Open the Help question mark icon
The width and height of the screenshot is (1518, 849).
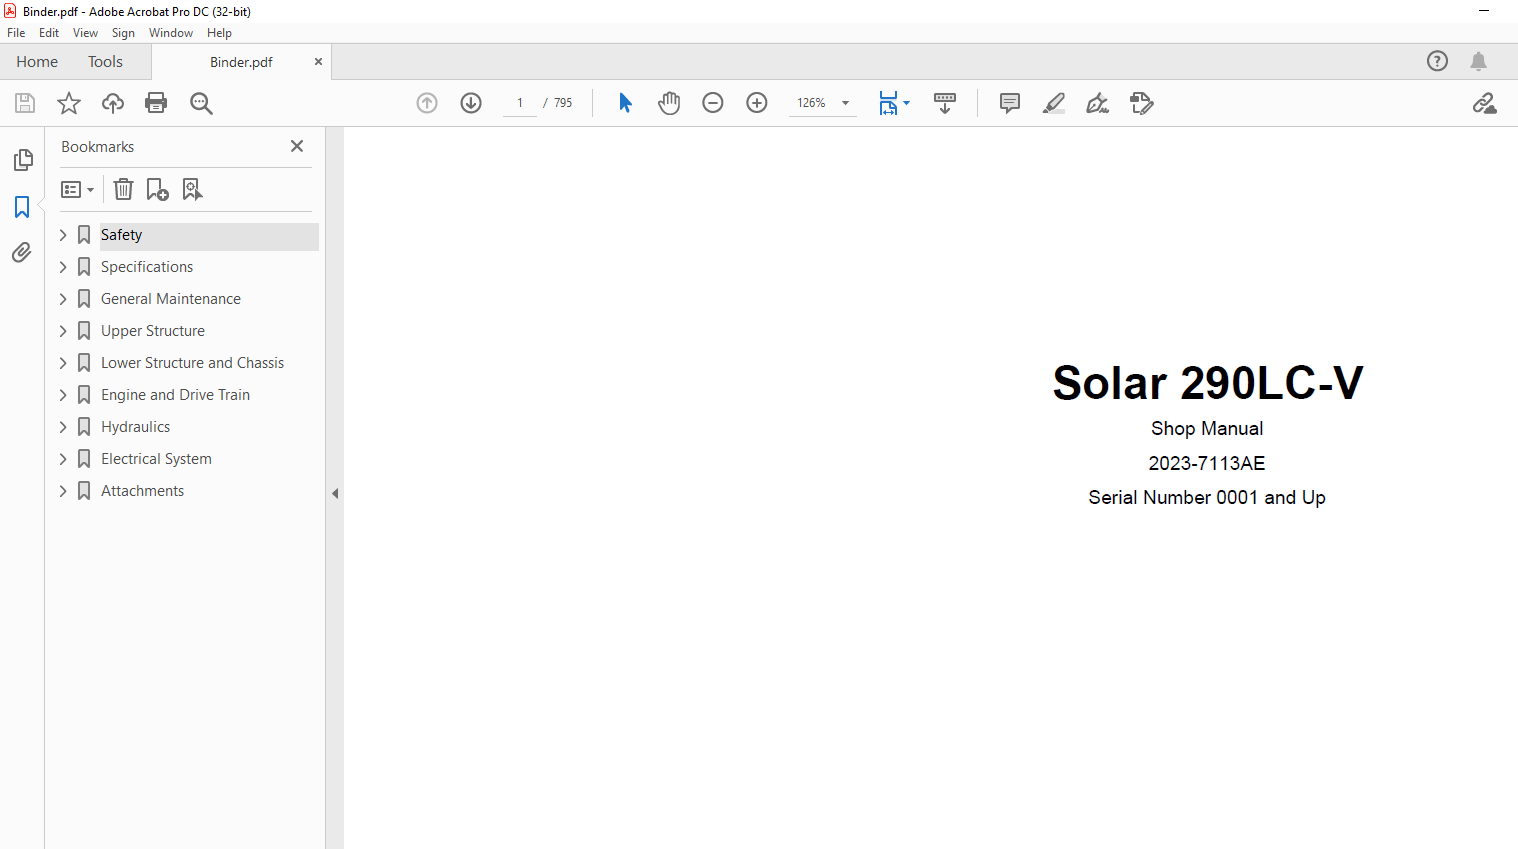click(1437, 61)
